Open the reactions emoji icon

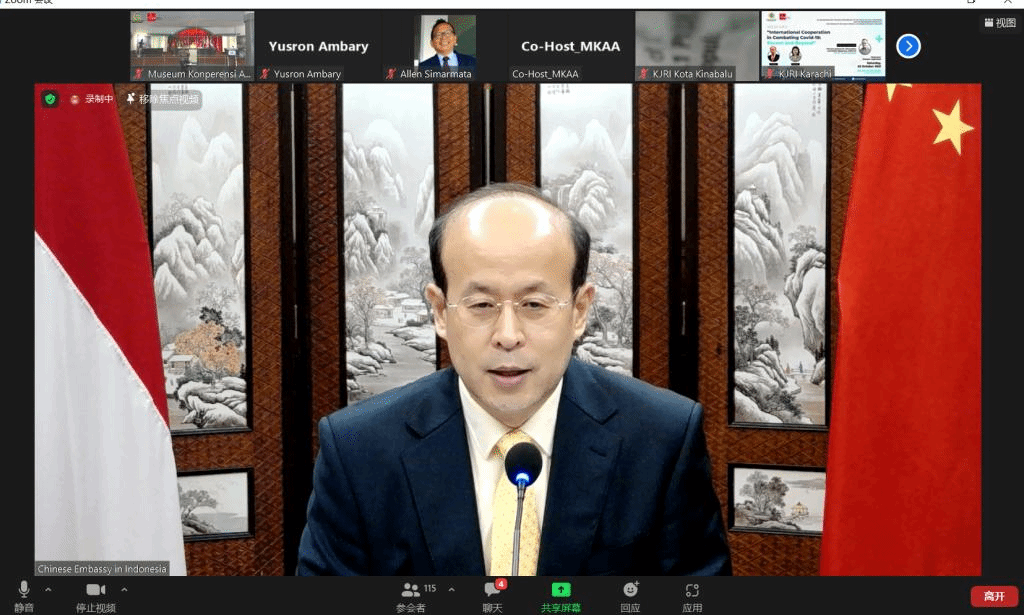tap(630, 590)
